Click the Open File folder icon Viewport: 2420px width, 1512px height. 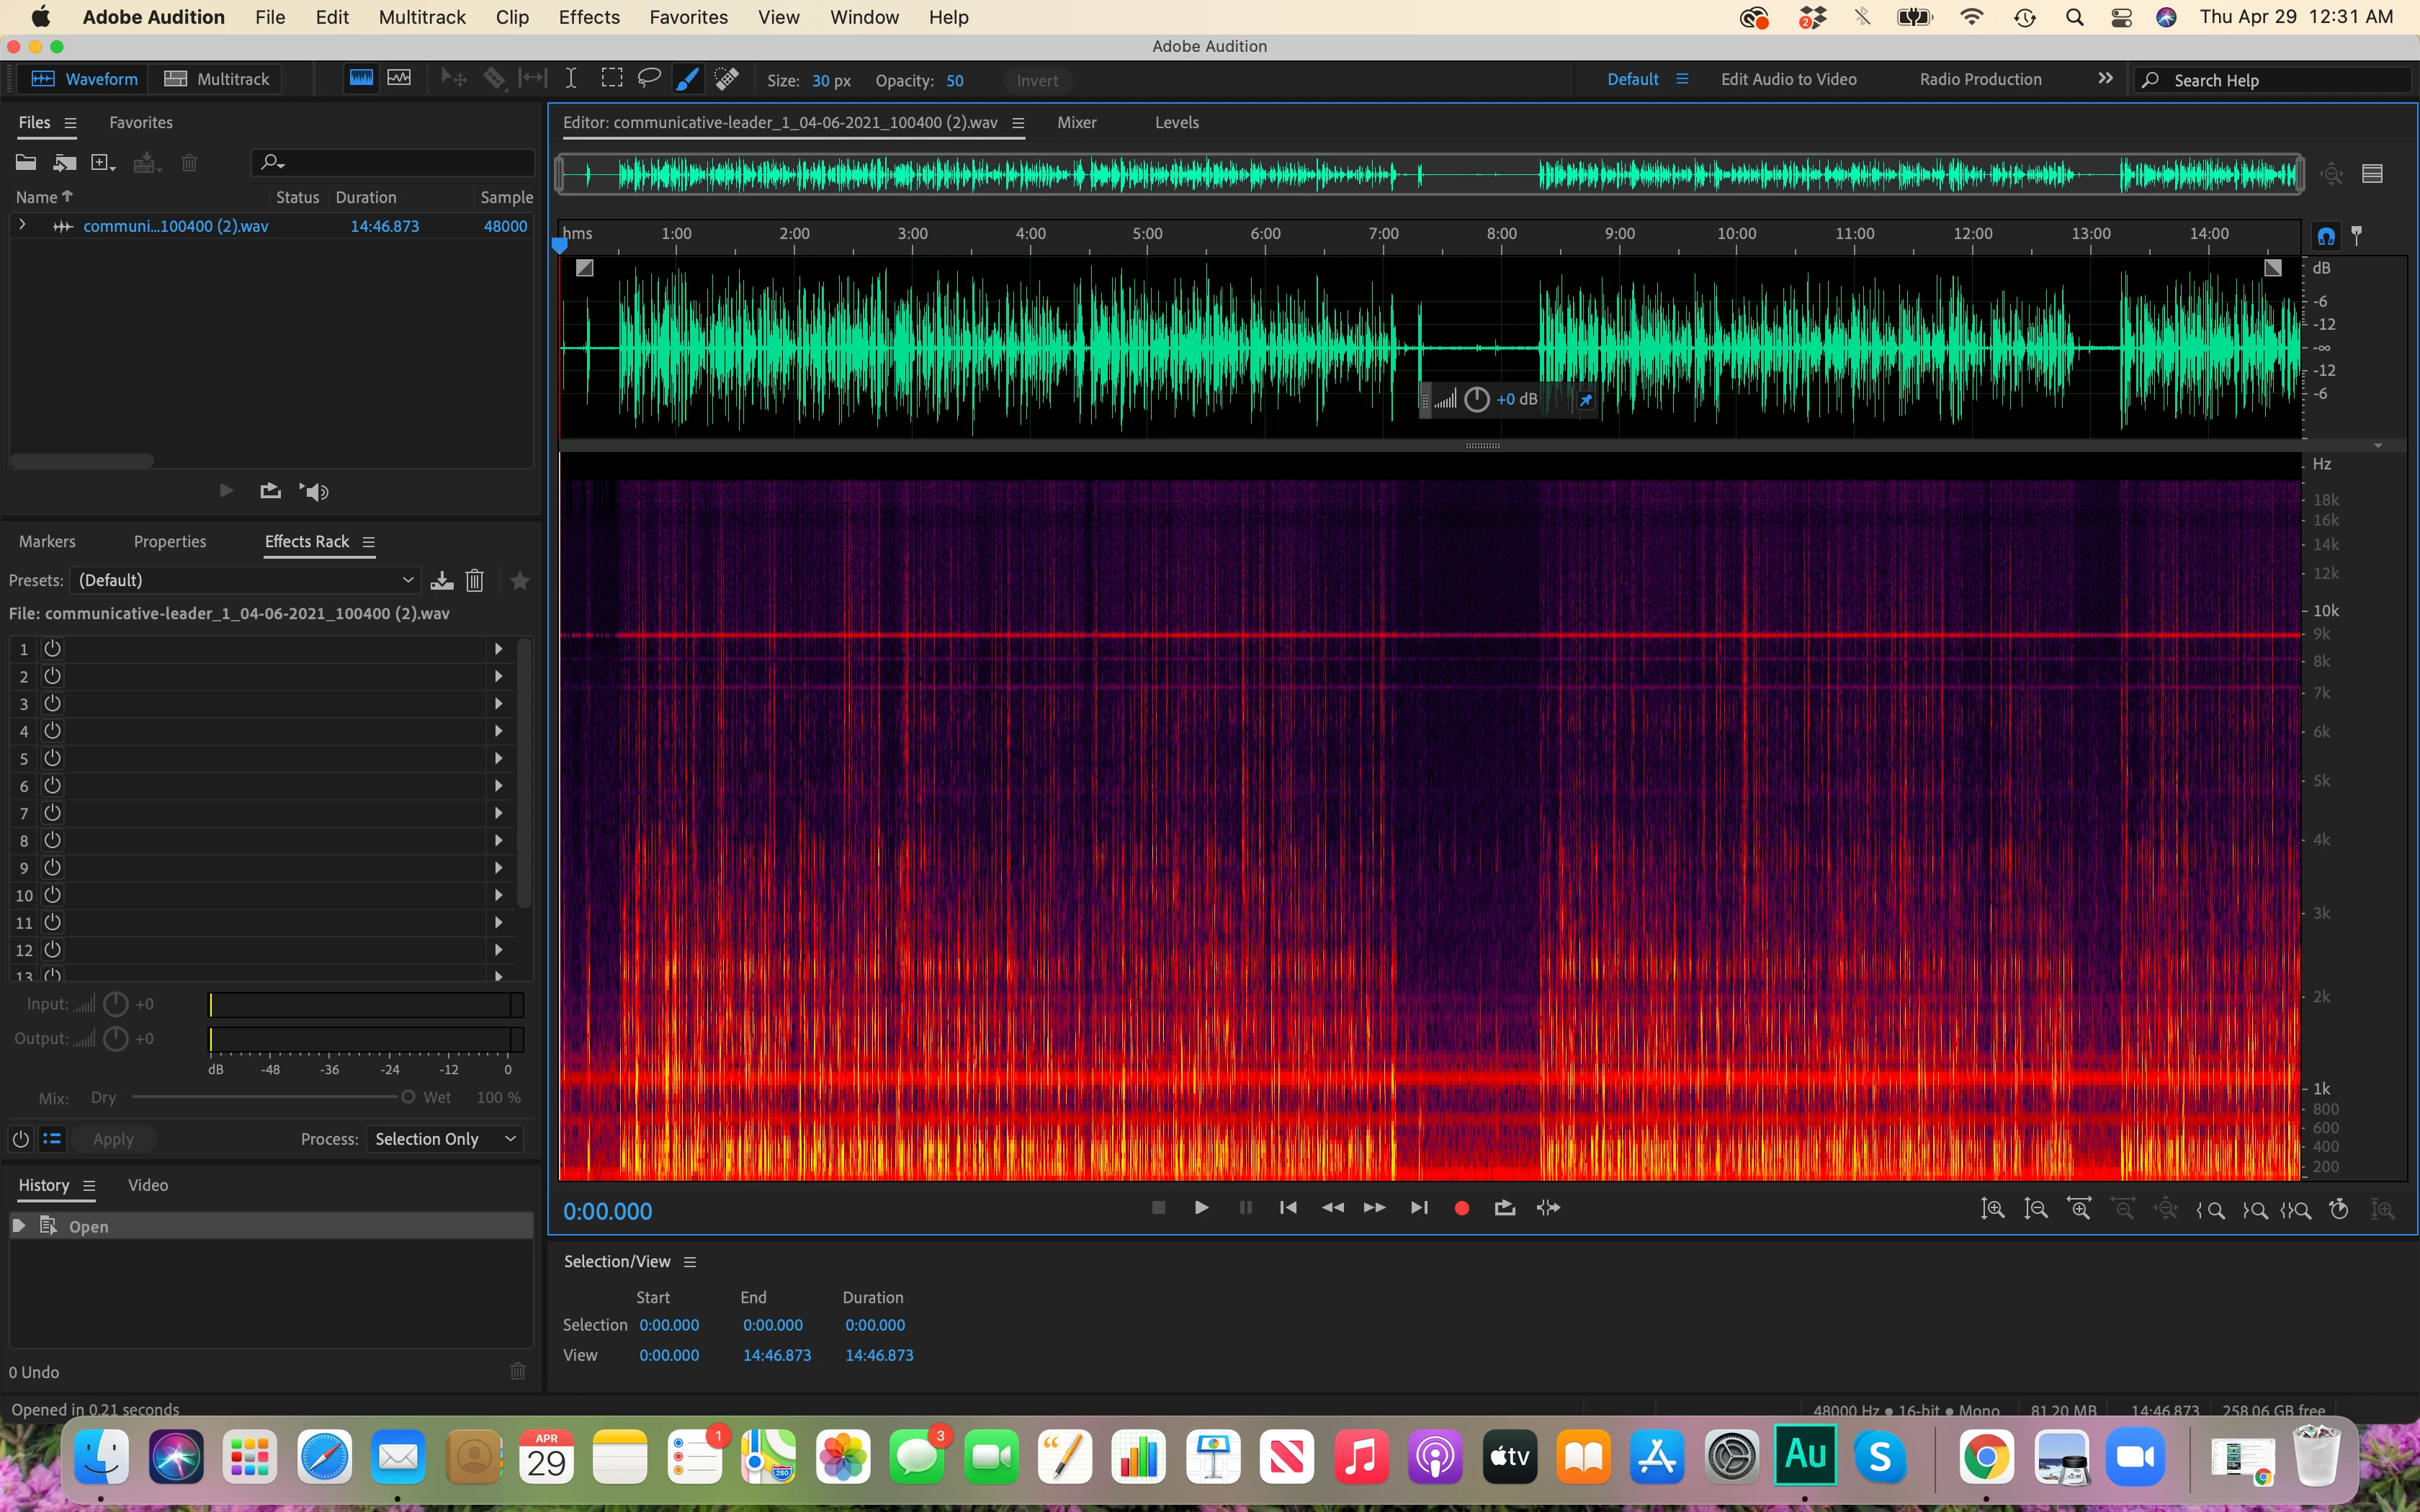tap(26, 162)
